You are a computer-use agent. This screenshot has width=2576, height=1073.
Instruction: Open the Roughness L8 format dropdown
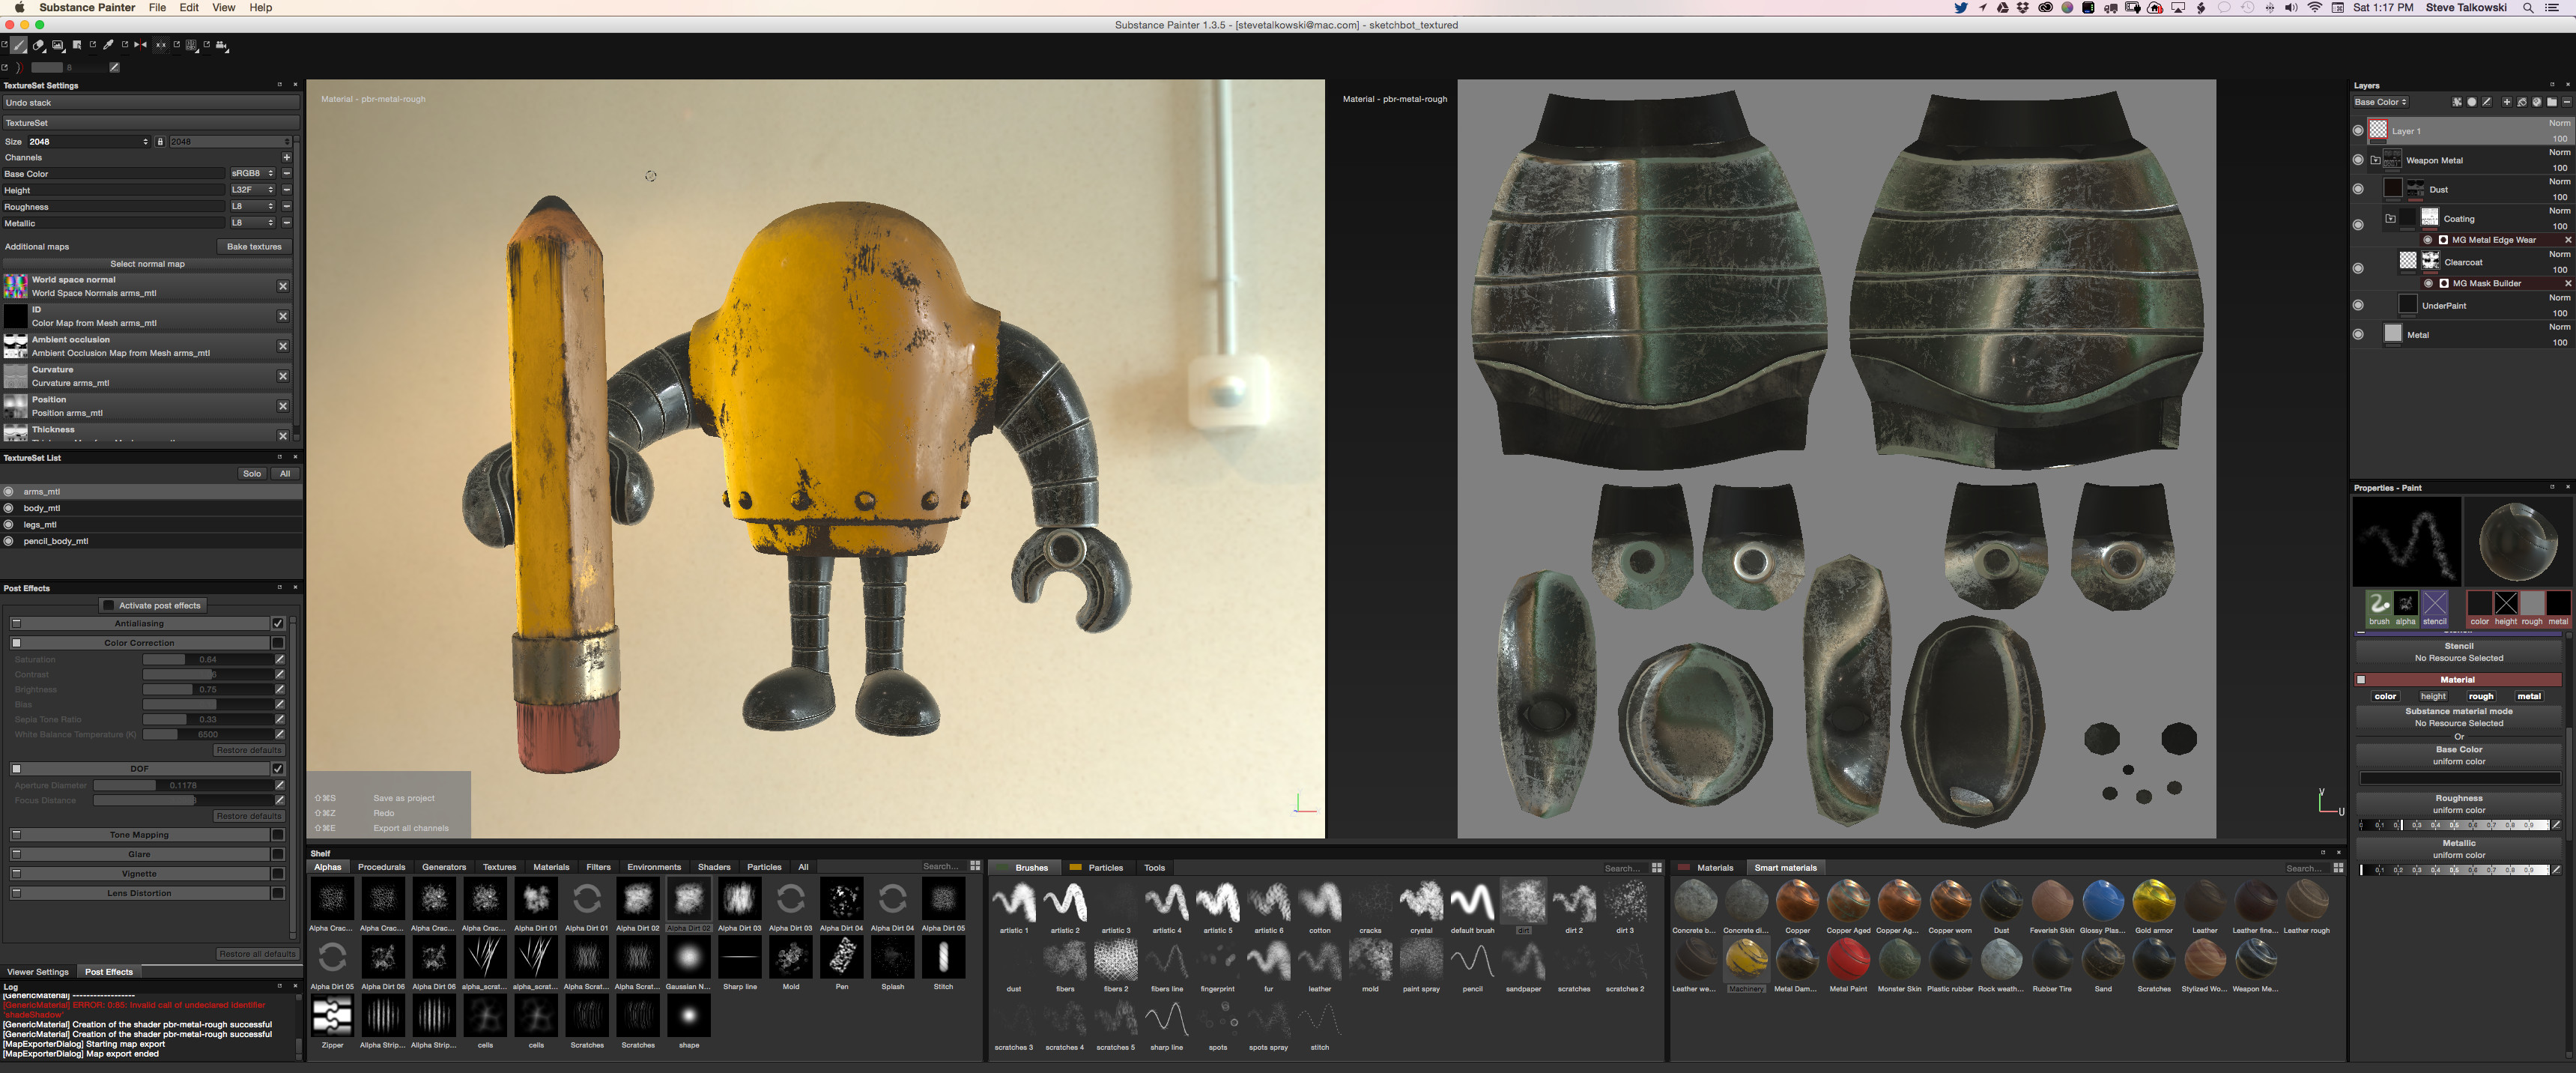(x=252, y=207)
